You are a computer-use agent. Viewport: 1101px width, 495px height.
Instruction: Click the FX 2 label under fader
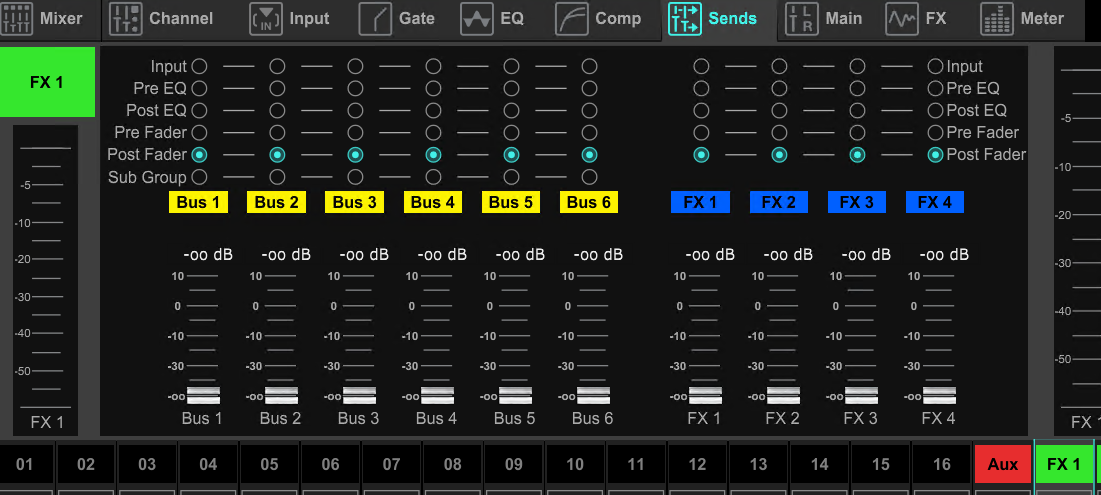point(783,418)
